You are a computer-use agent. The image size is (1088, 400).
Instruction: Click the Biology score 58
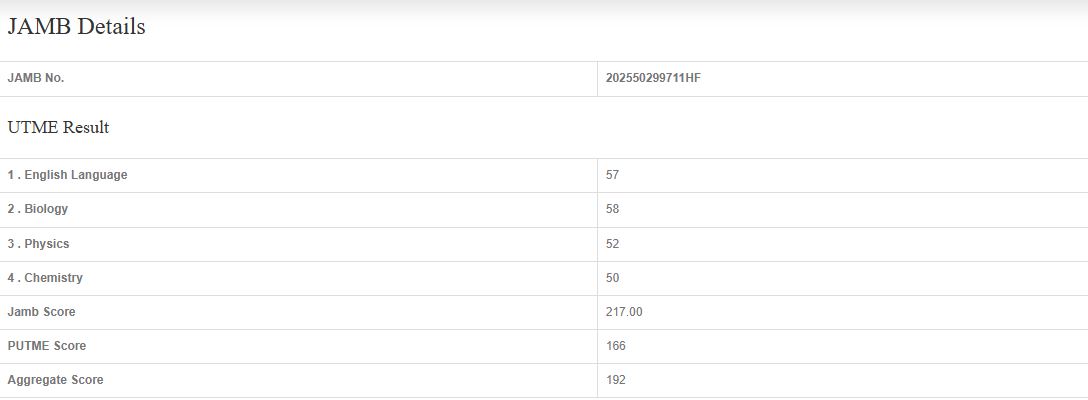613,209
